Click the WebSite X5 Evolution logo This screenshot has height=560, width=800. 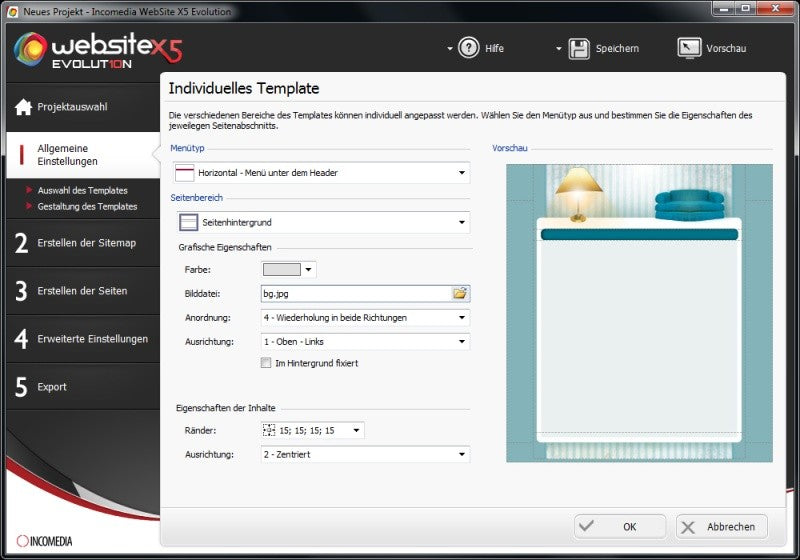(x=98, y=49)
